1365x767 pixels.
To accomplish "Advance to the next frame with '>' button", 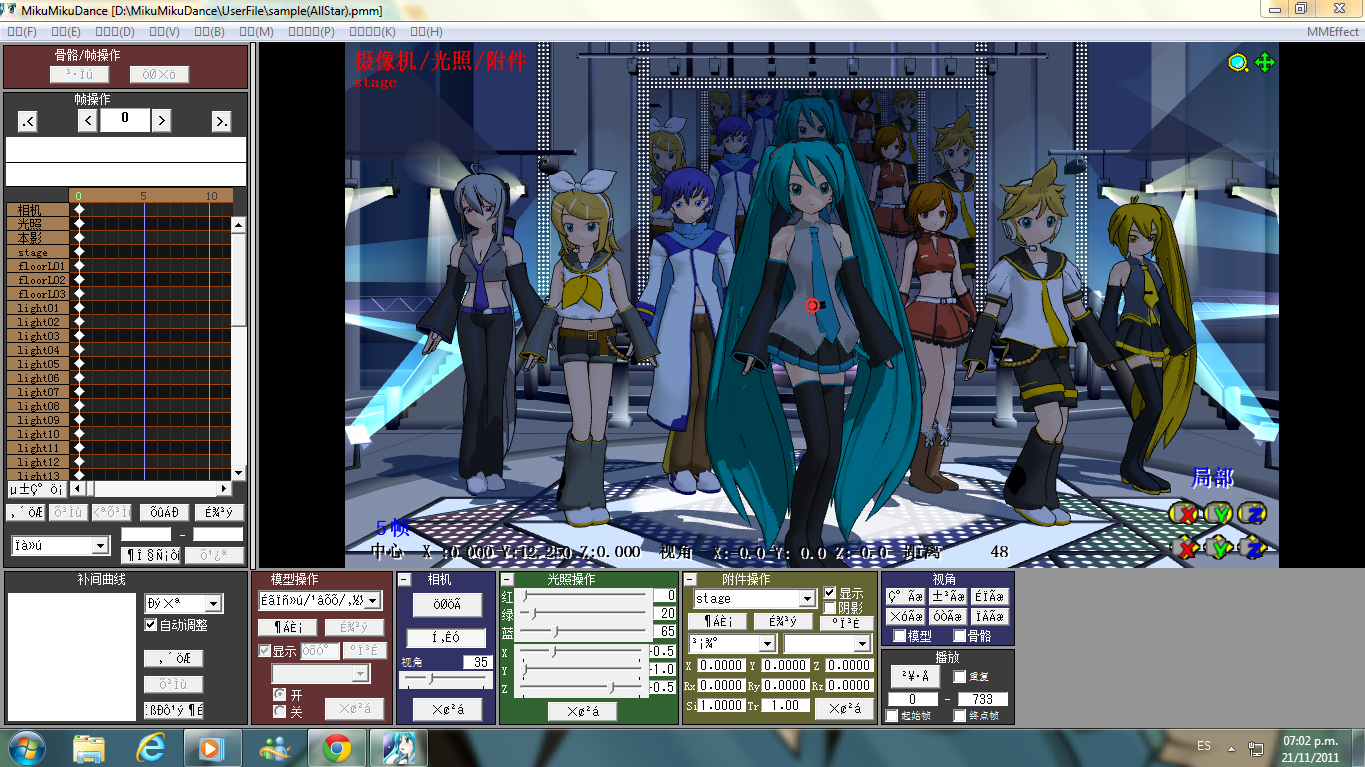I will 161,121.
